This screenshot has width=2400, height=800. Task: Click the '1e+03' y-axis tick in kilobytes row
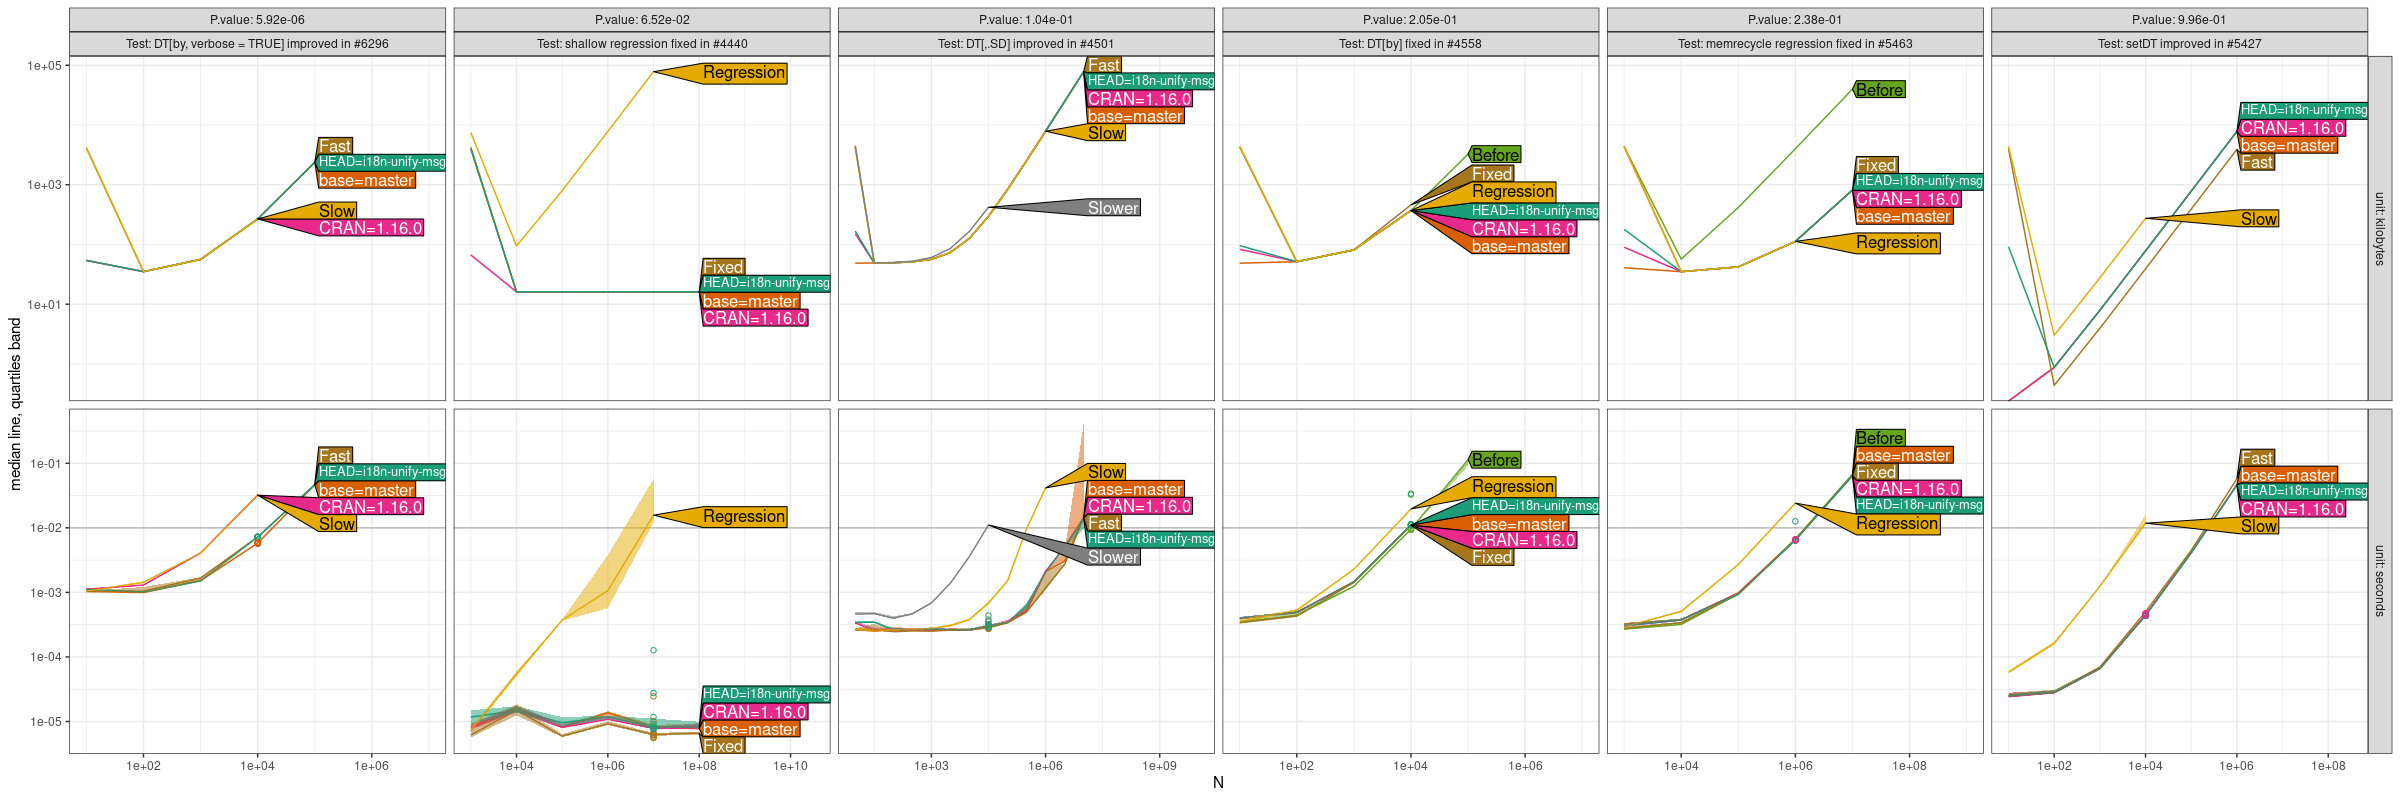(44, 185)
